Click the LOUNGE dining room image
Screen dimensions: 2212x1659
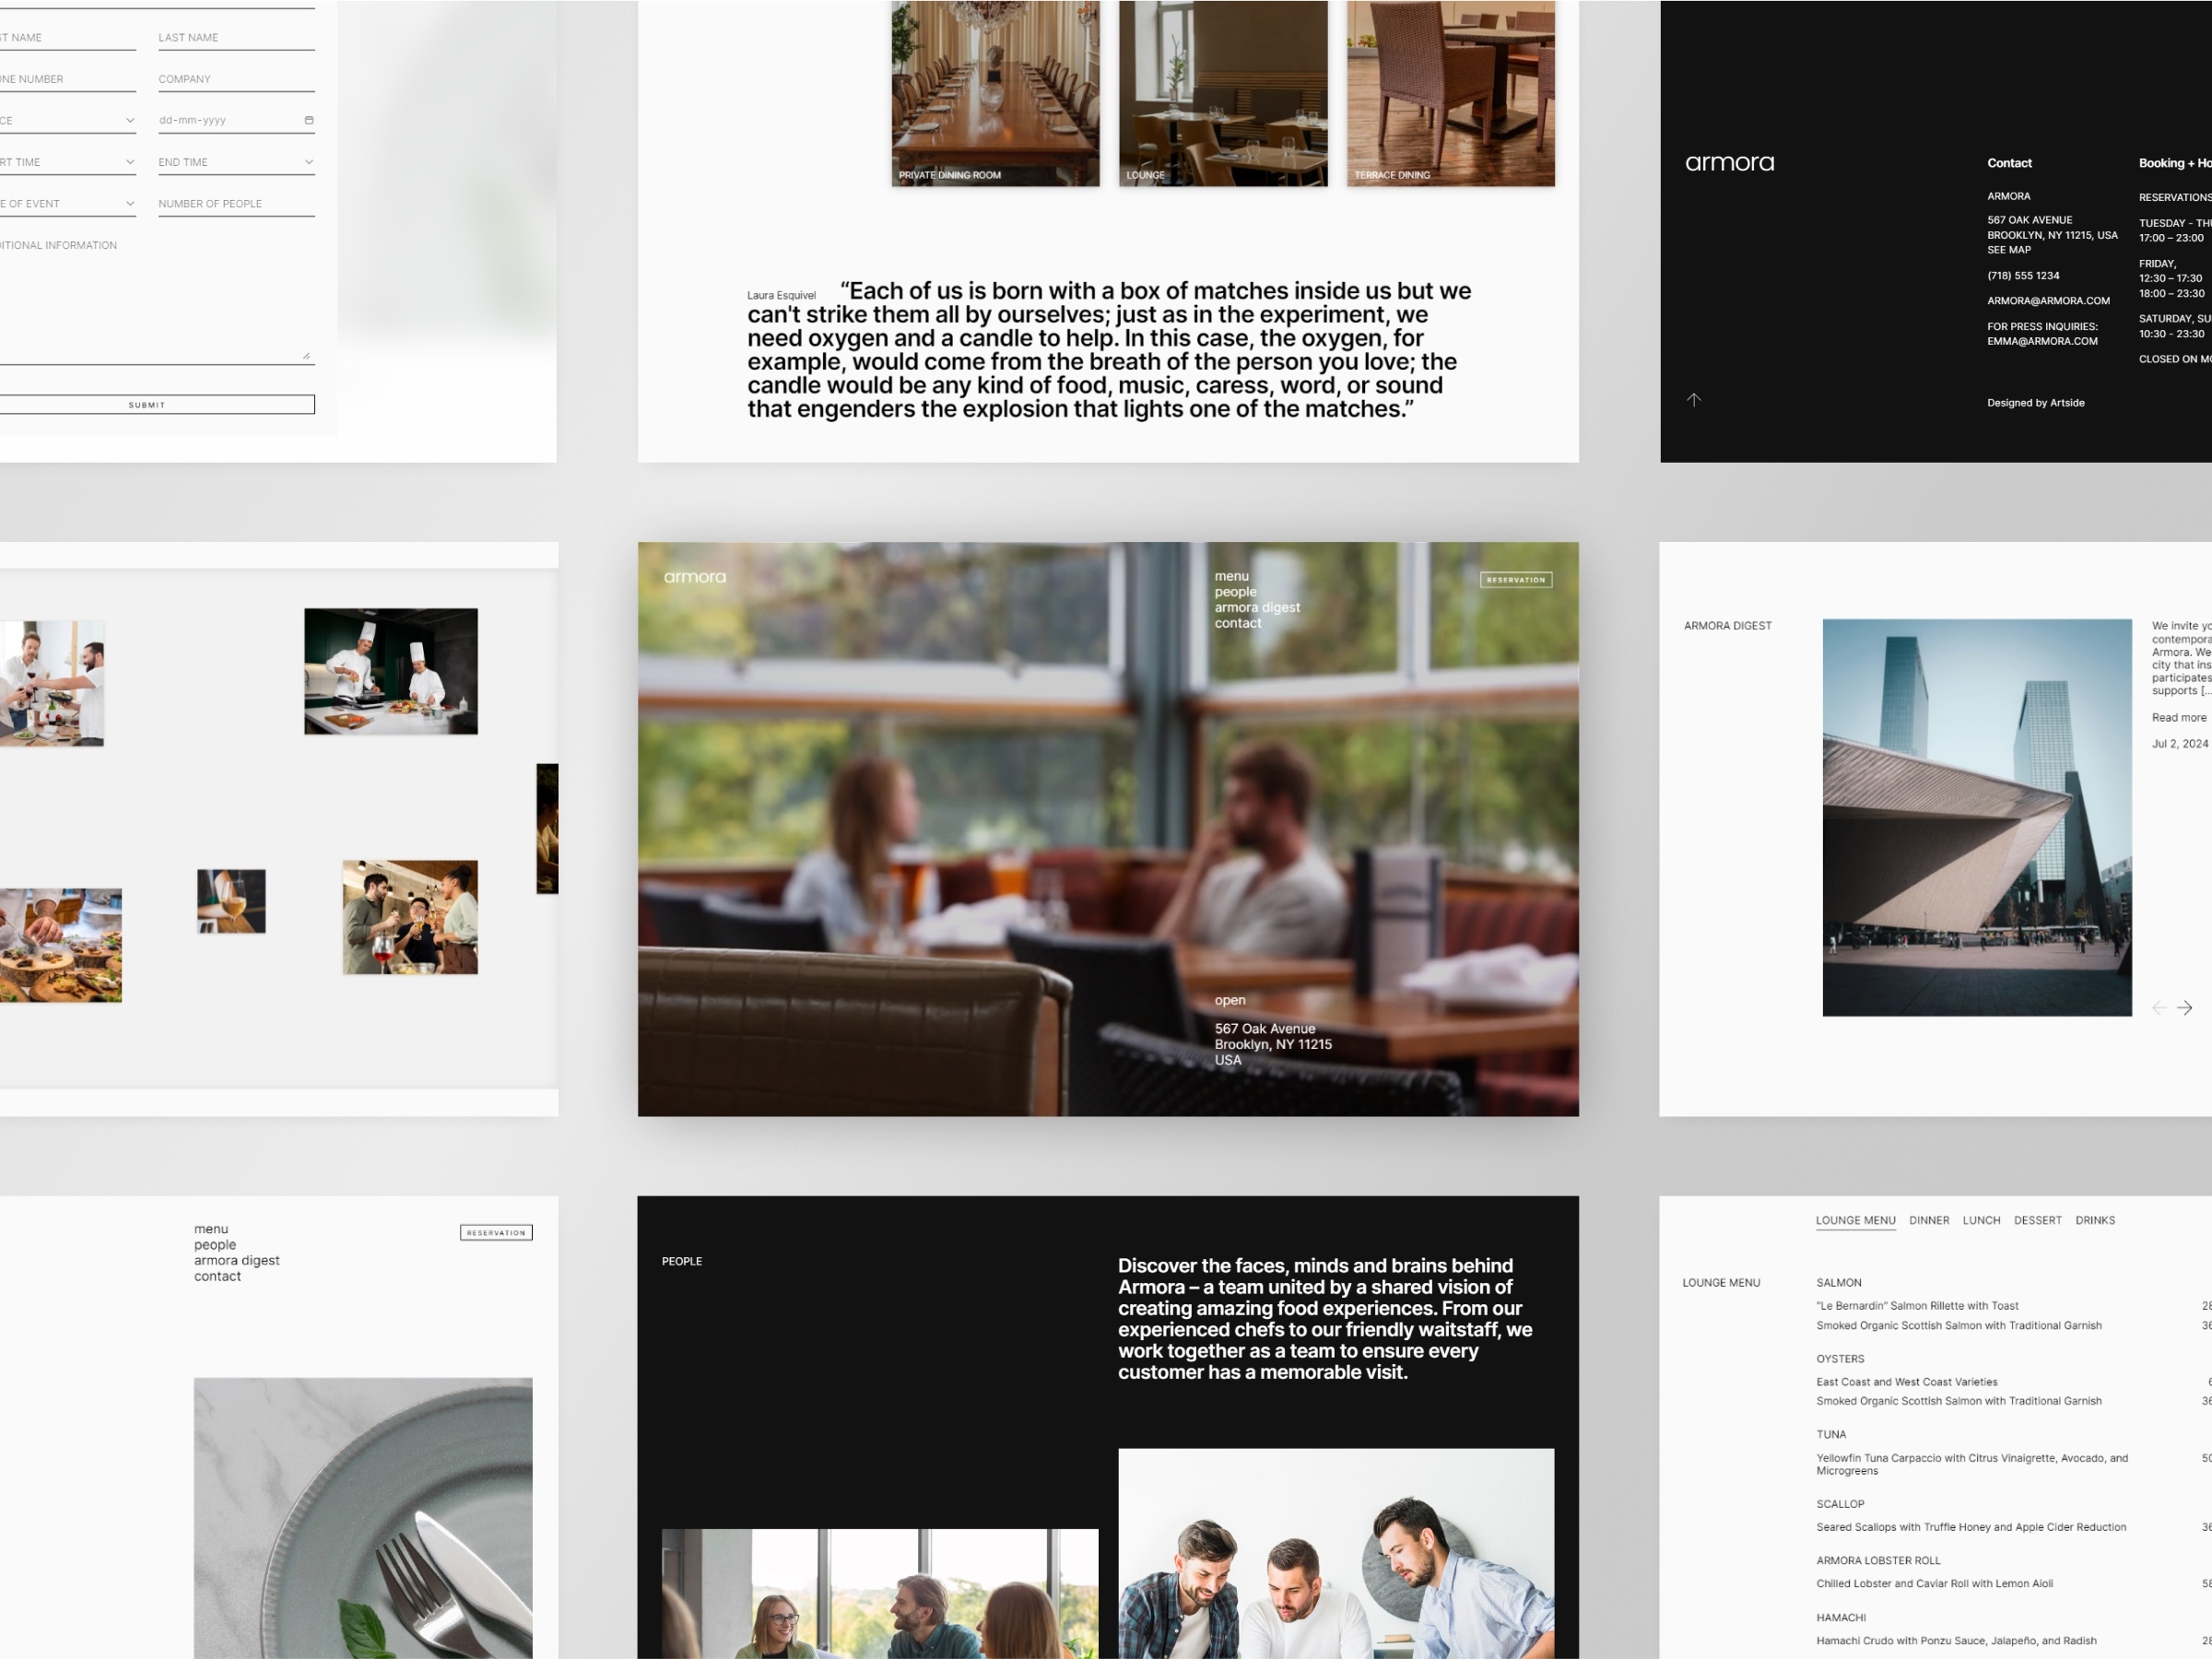click(x=1221, y=96)
